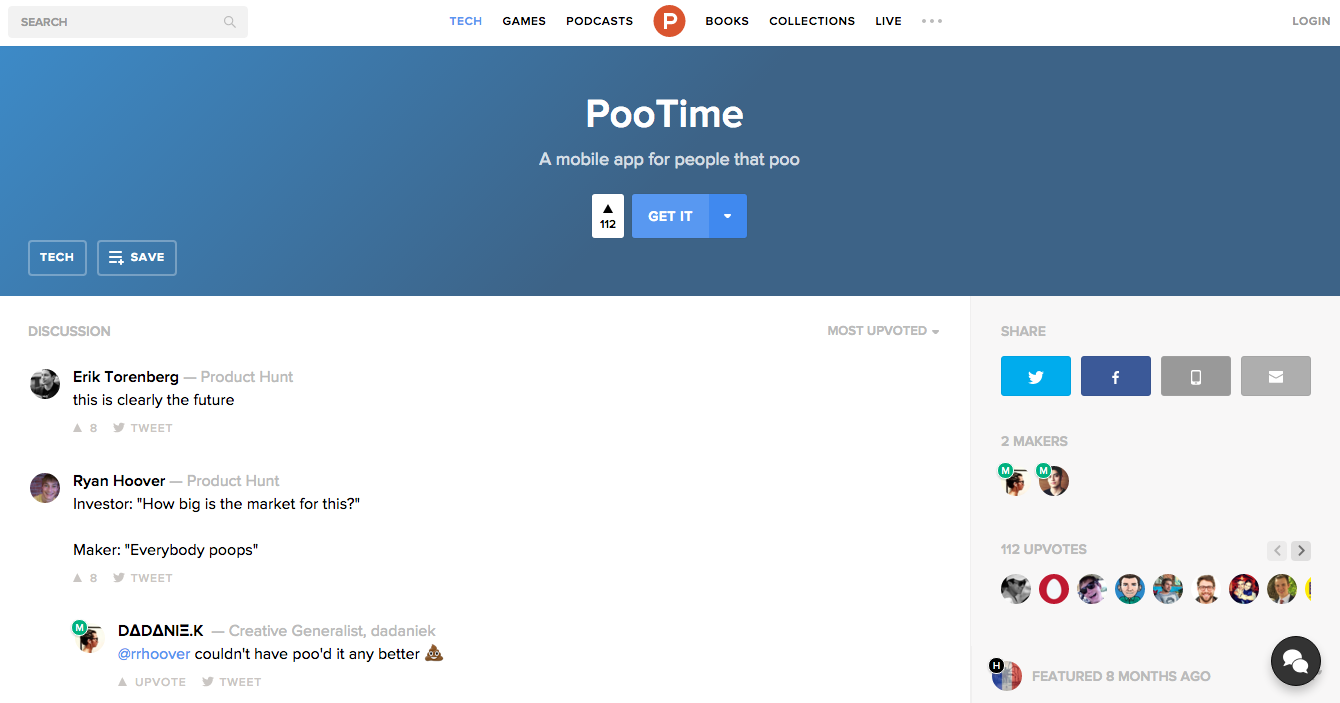This screenshot has width=1340, height=703.
Task: Click DADANIEK's avatar in the reply
Action: (x=91, y=638)
